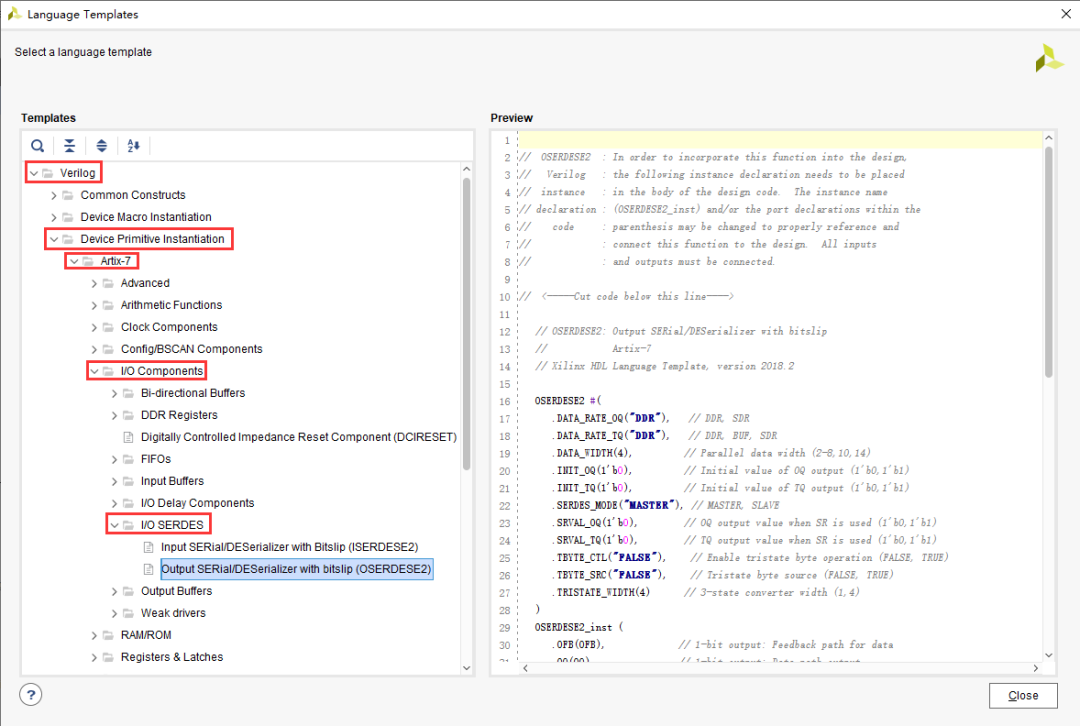Expand the Advanced folder chevron
This screenshot has width=1080, height=726.
click(94, 283)
